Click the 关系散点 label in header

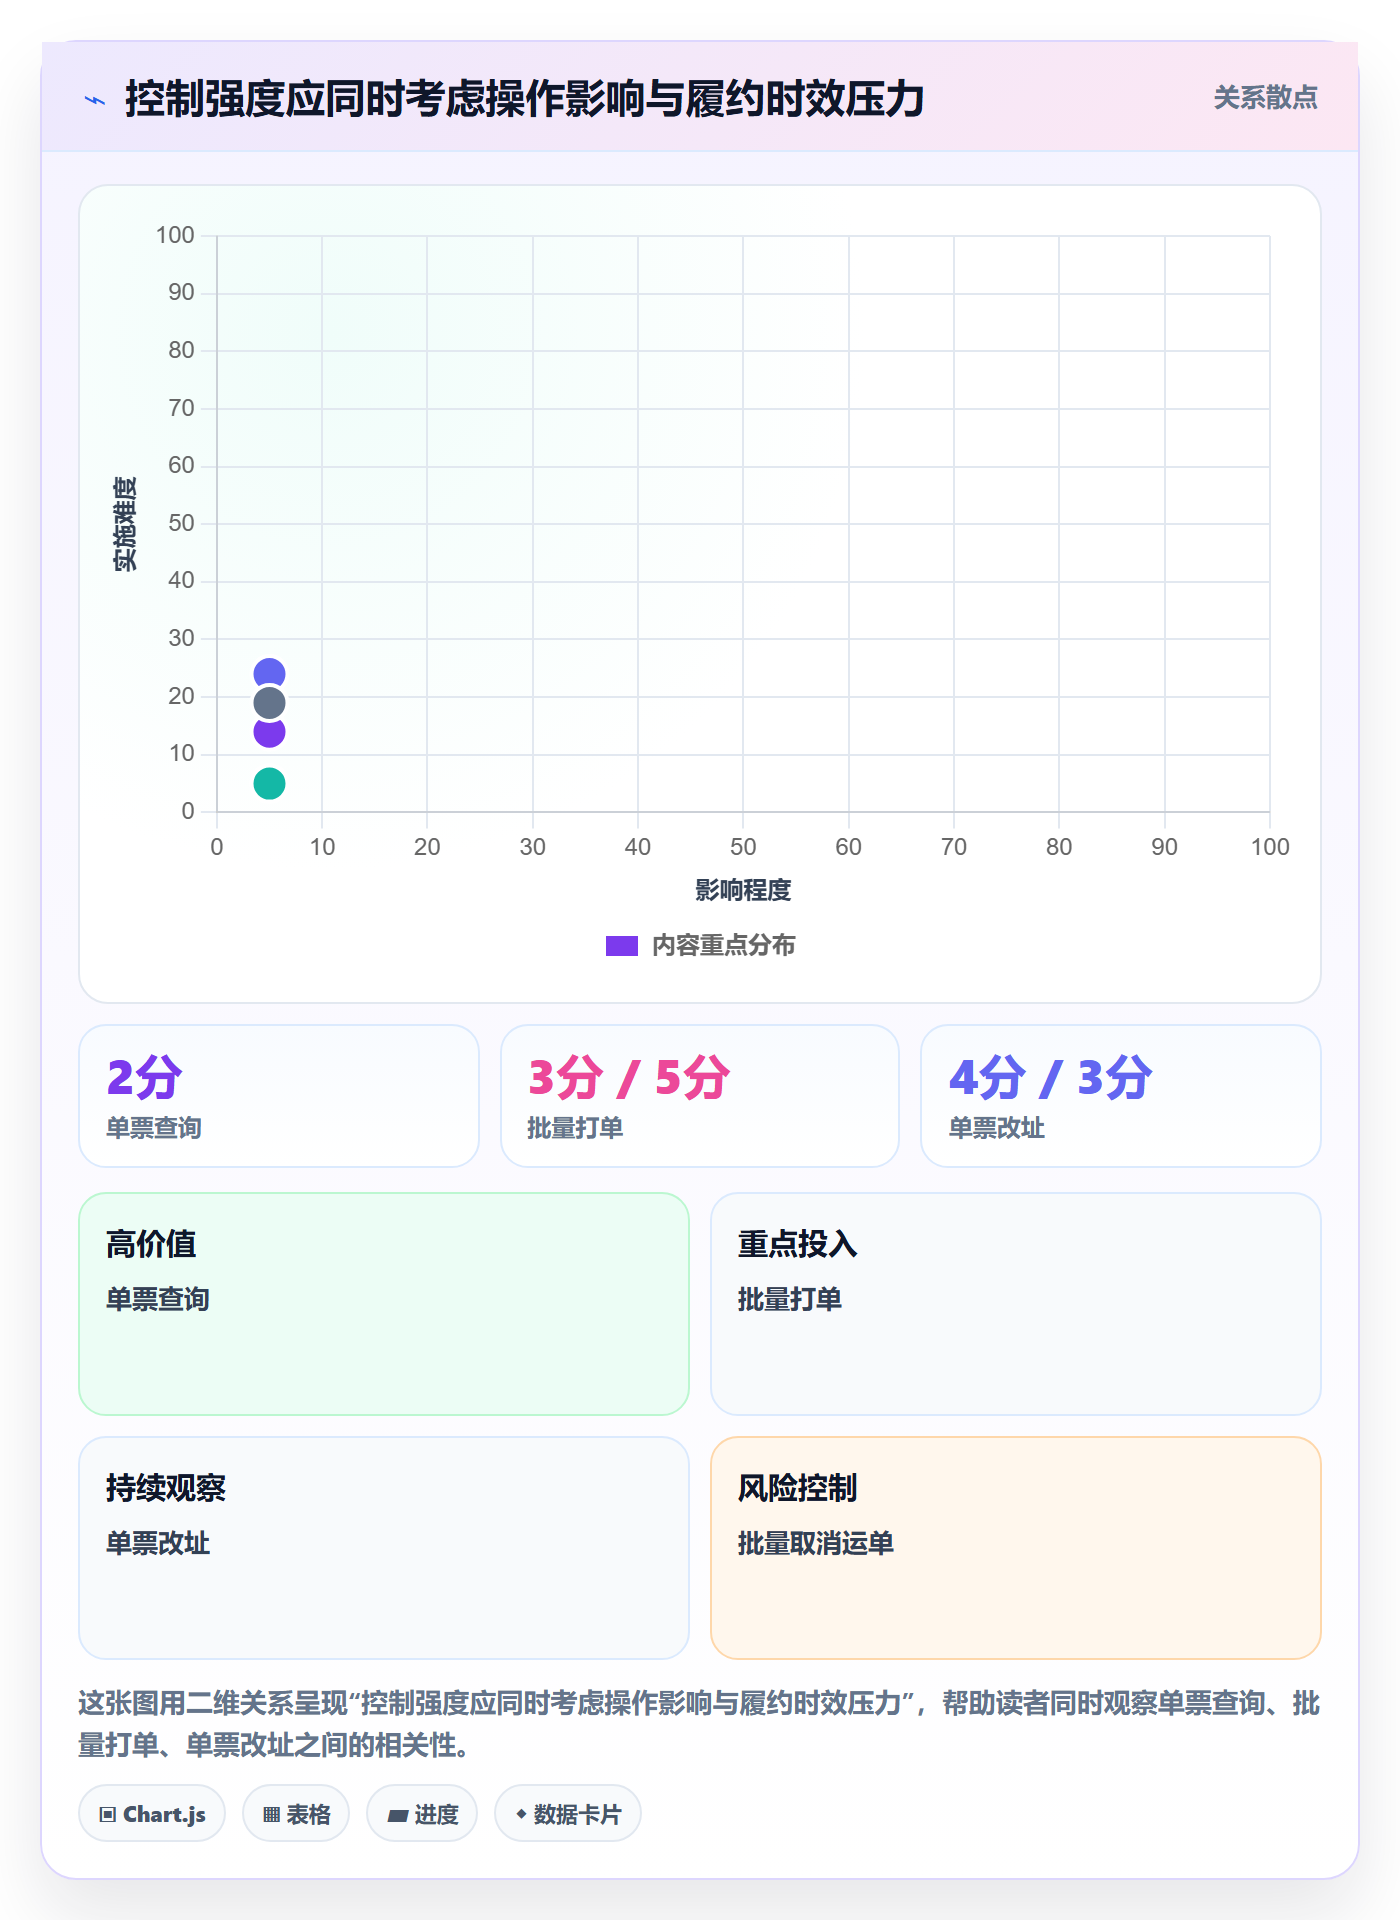coord(1265,98)
